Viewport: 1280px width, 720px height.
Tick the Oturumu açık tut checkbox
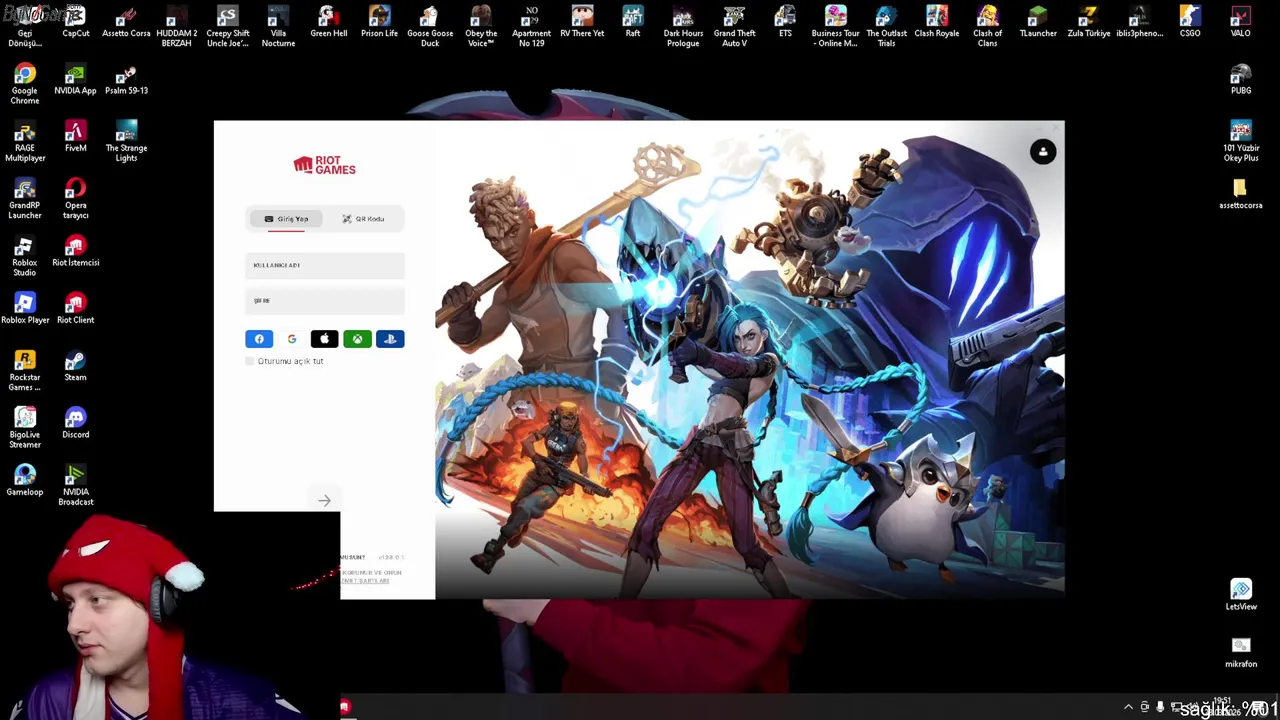250,361
